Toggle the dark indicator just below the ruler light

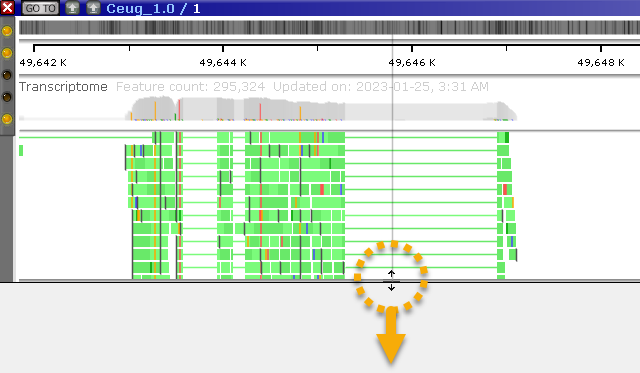pos(7,75)
